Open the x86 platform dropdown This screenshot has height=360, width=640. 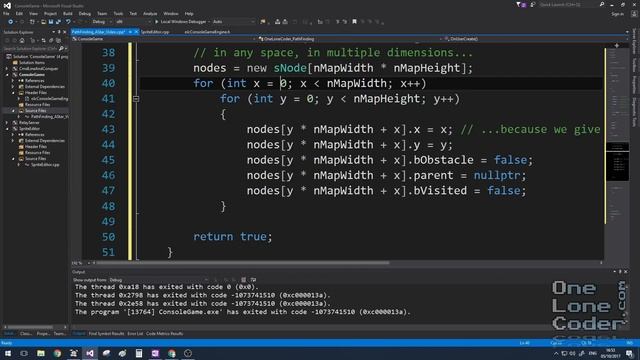click(x=133, y=22)
